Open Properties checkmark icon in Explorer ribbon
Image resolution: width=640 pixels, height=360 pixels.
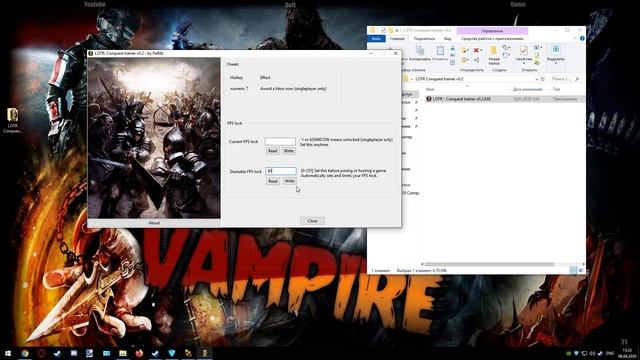(x=523, y=50)
